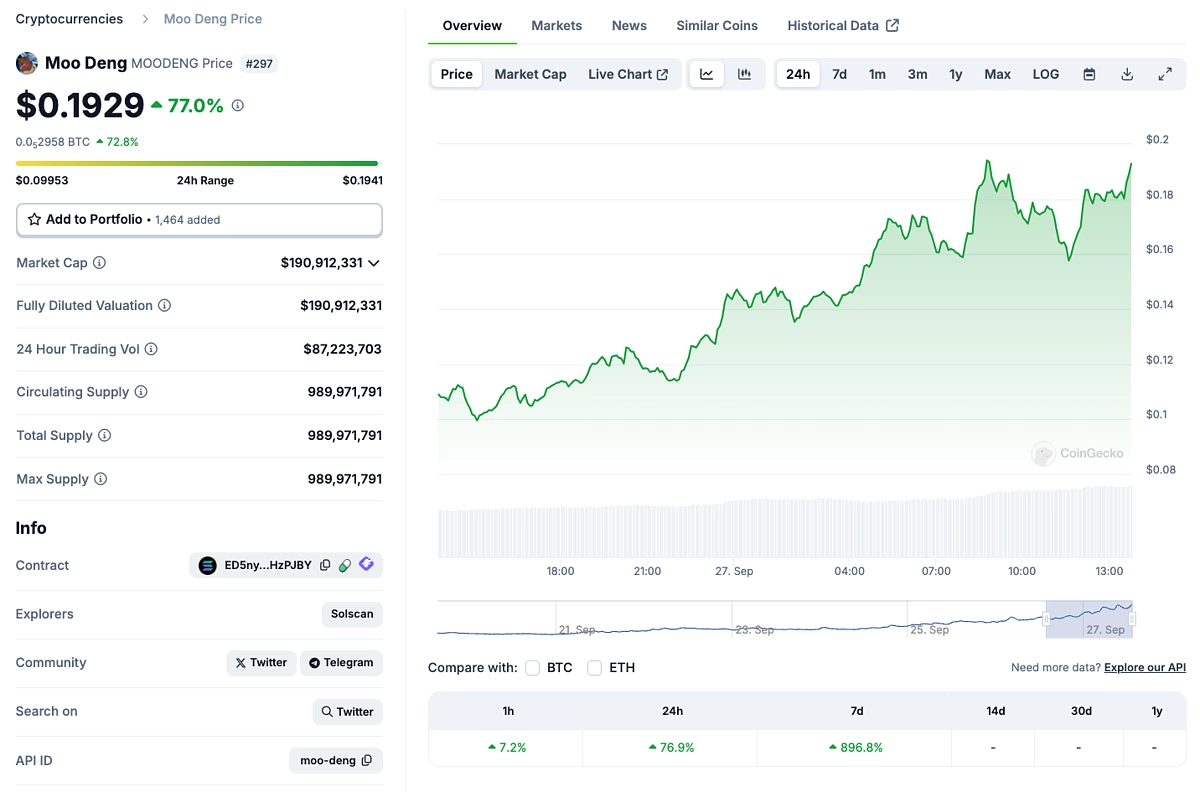The image size is (1200, 792).
Task: Toggle the LOG scale on chart
Action: [1045, 74]
